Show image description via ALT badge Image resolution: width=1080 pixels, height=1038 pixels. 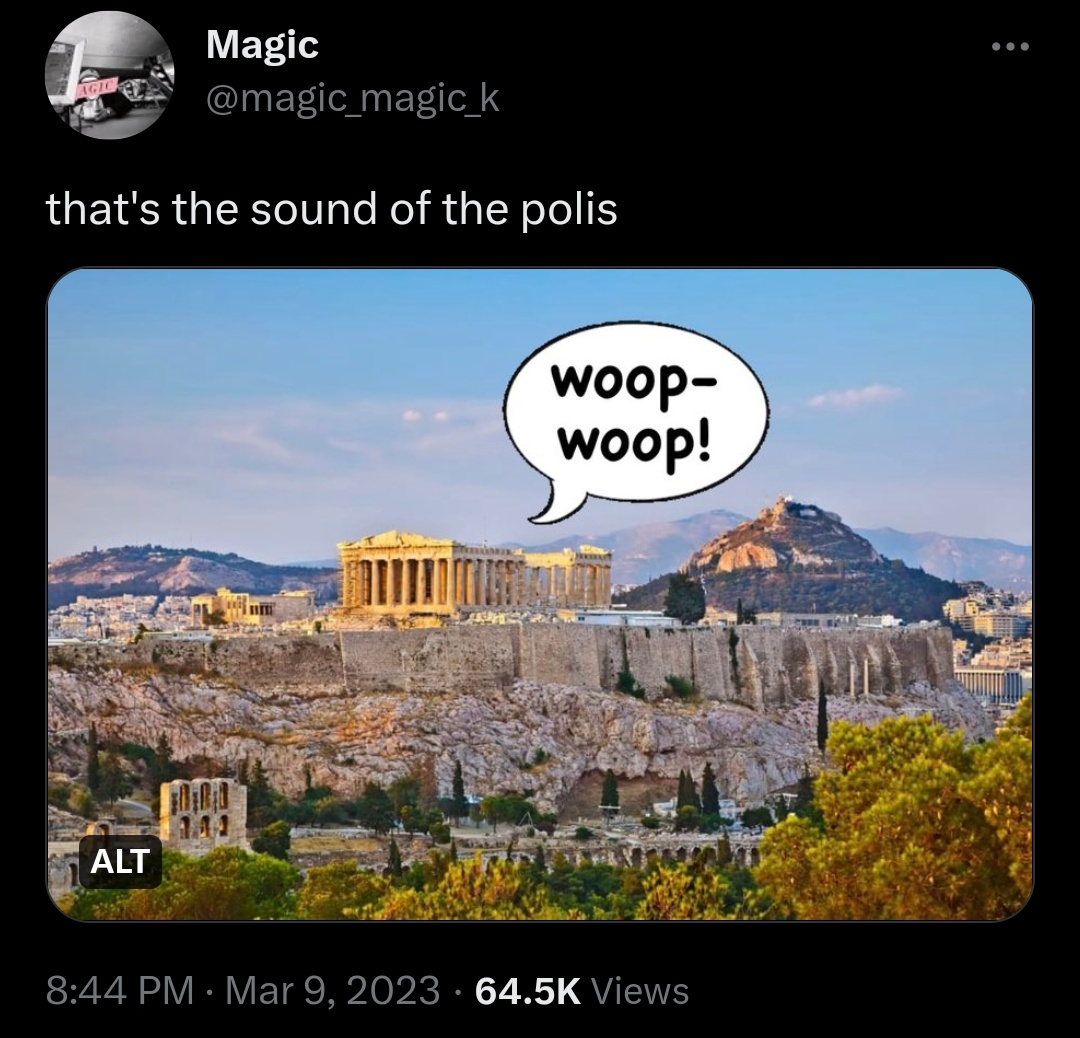coord(121,861)
